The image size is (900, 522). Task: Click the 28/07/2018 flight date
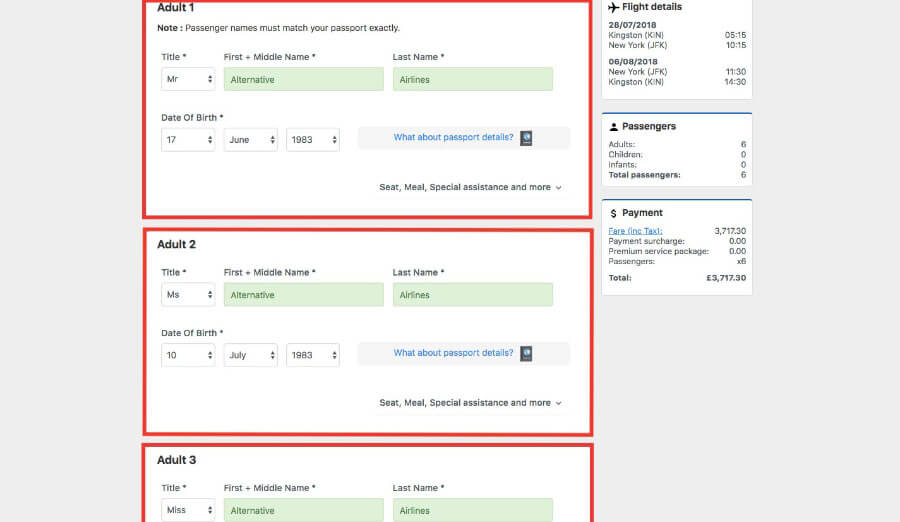(x=633, y=25)
